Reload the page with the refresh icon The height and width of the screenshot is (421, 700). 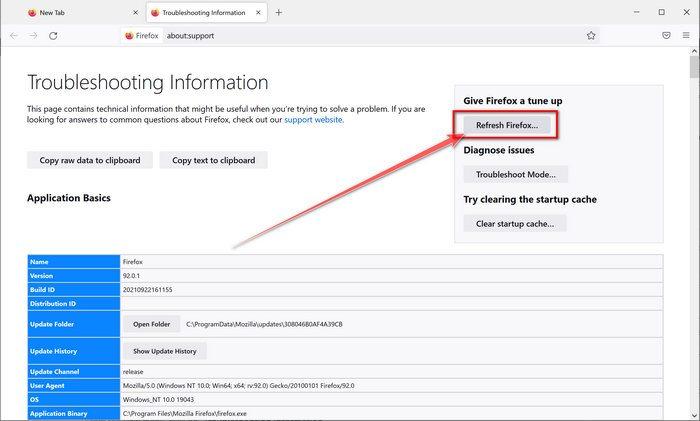[53, 36]
